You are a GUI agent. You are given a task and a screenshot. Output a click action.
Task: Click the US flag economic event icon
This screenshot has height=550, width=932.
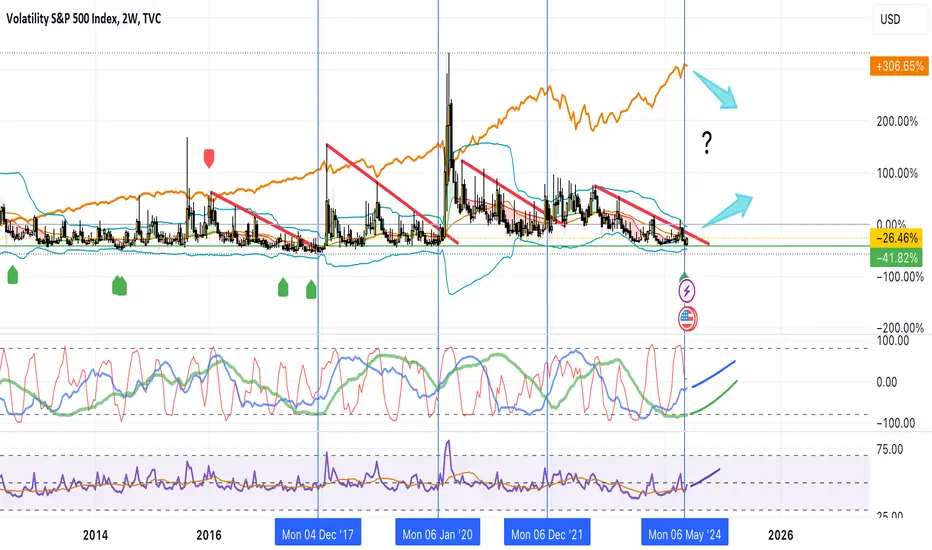click(x=687, y=319)
